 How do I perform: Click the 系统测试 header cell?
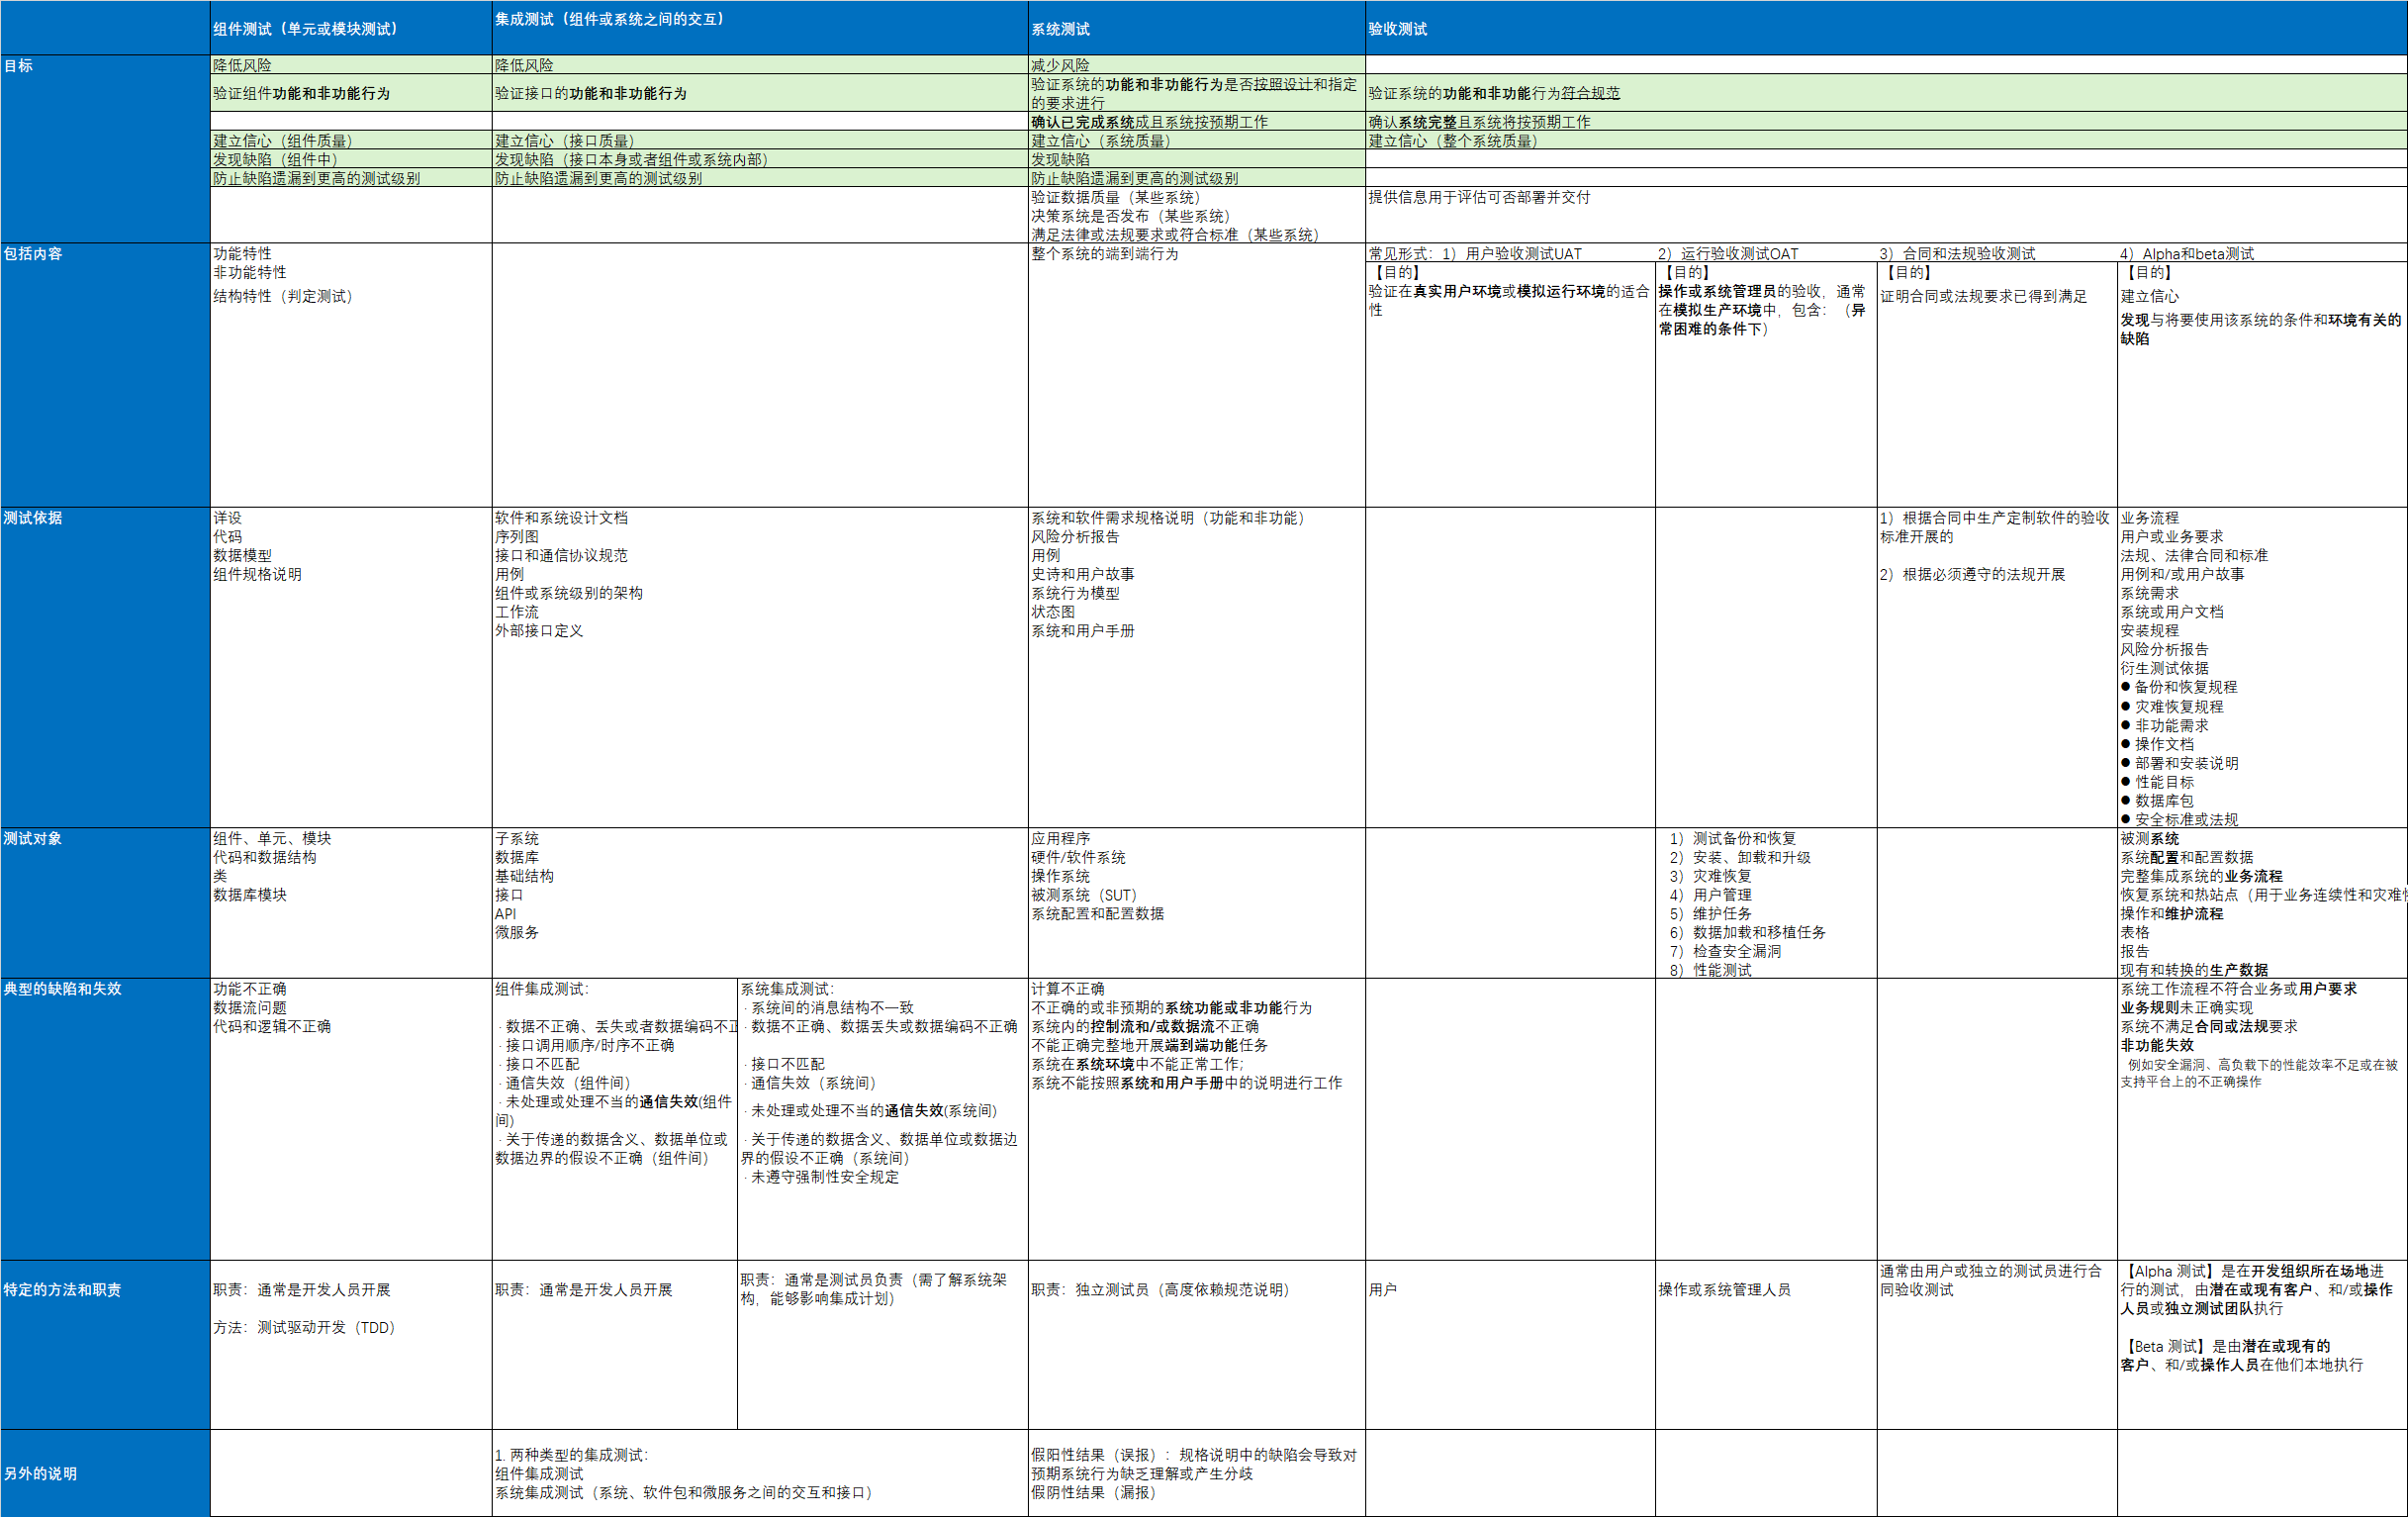[1061, 30]
